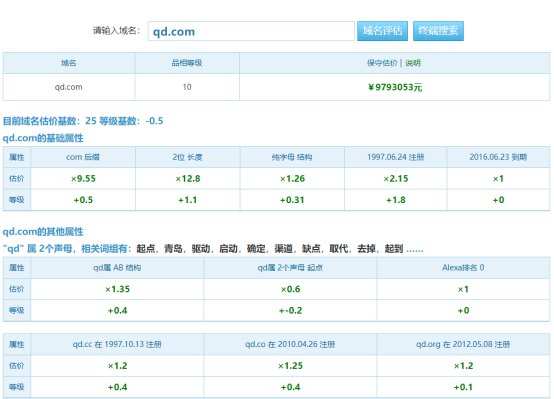Click the 终端搜索 button
The width and height of the screenshot is (554, 399).
pyautogui.click(x=438, y=31)
